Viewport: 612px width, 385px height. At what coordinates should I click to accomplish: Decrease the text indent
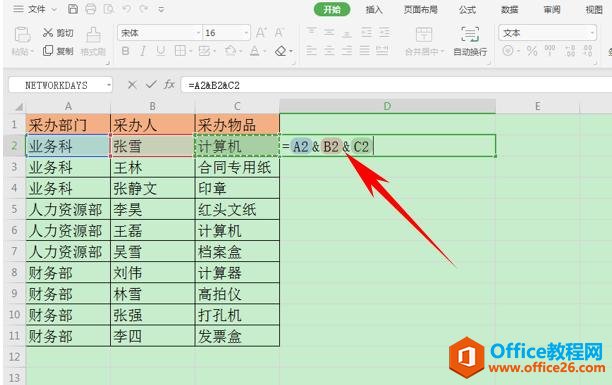(366, 32)
